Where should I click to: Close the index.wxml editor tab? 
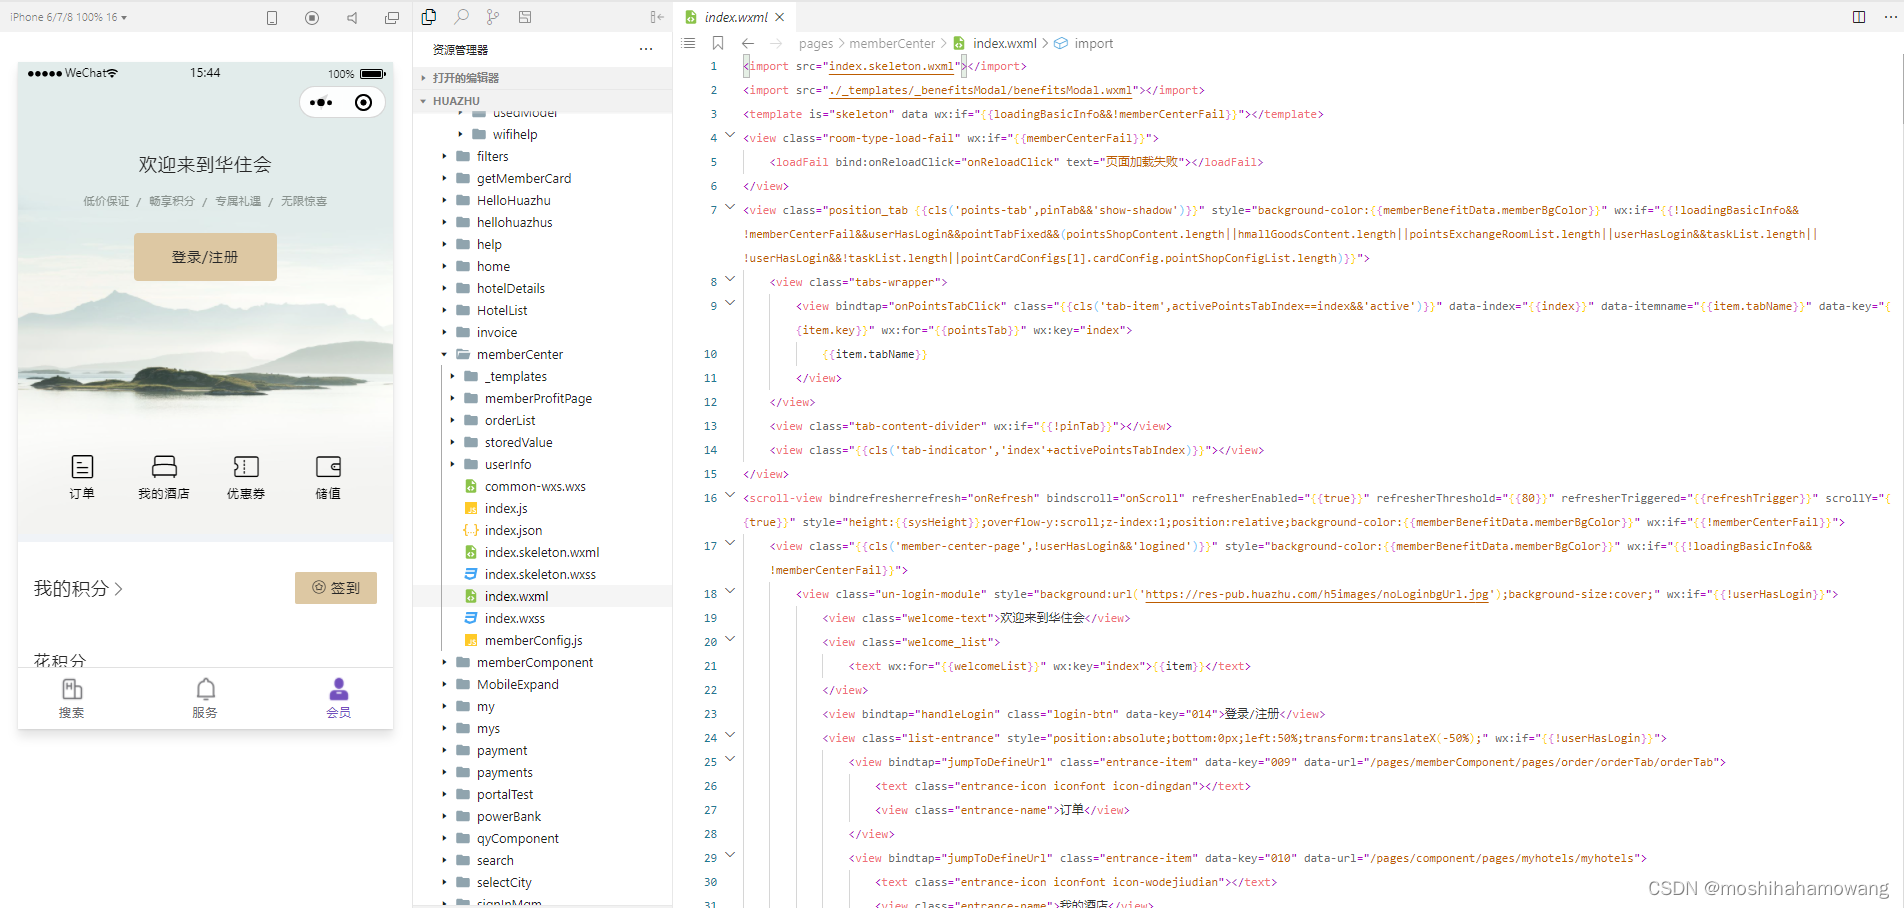(x=780, y=17)
